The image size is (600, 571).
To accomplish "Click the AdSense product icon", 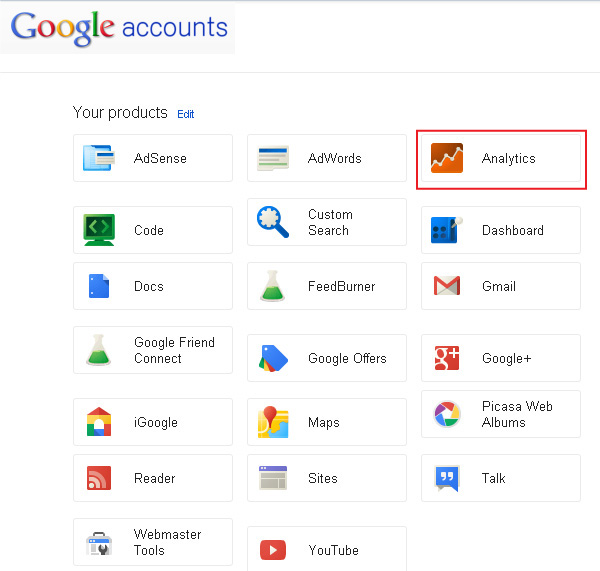I will pos(99,158).
